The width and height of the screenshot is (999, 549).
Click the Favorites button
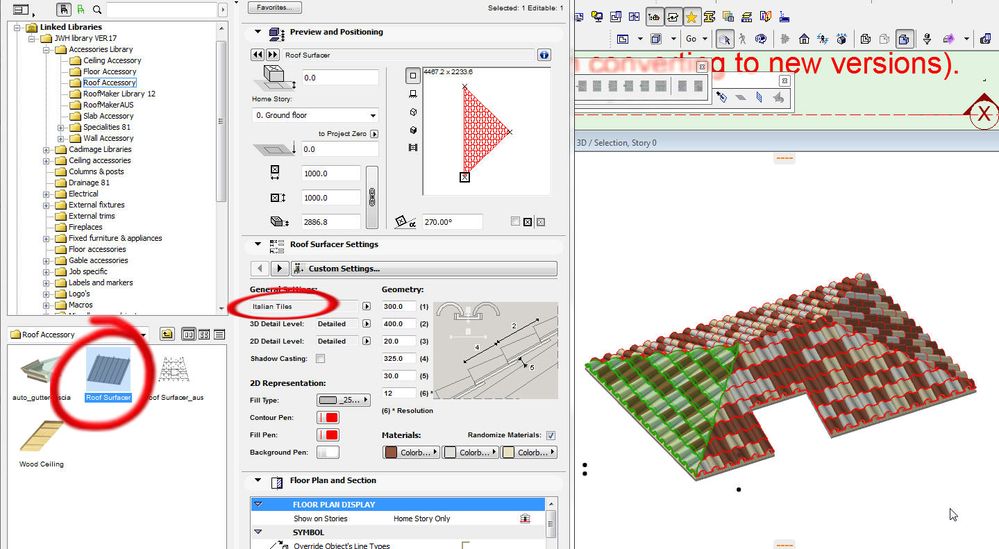(x=275, y=8)
